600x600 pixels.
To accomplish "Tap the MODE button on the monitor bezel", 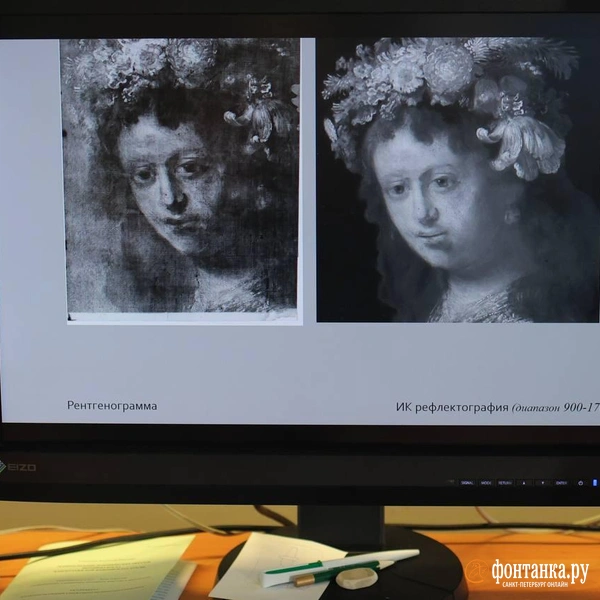I will 486,483.
